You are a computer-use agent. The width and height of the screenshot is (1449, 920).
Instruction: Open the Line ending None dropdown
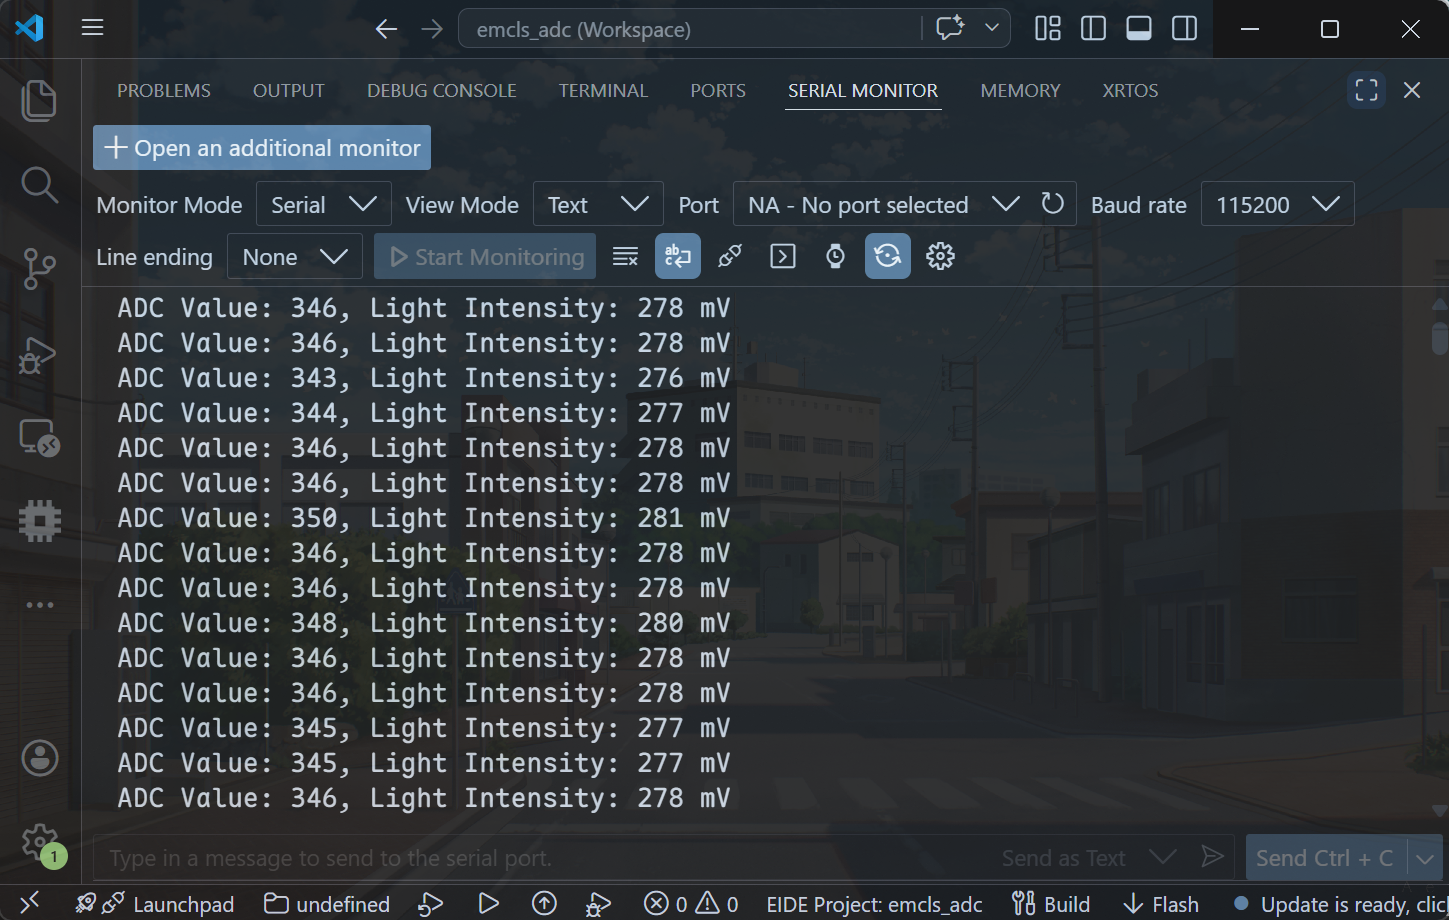click(x=295, y=257)
